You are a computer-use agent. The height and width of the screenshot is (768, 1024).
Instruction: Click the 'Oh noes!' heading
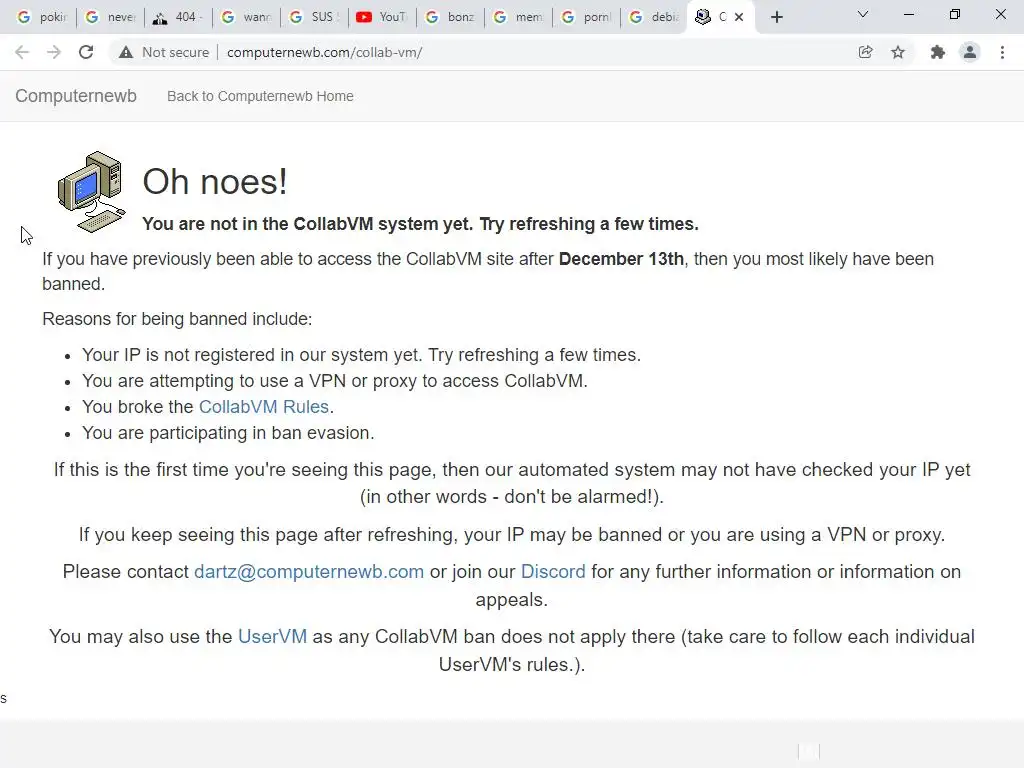click(215, 182)
